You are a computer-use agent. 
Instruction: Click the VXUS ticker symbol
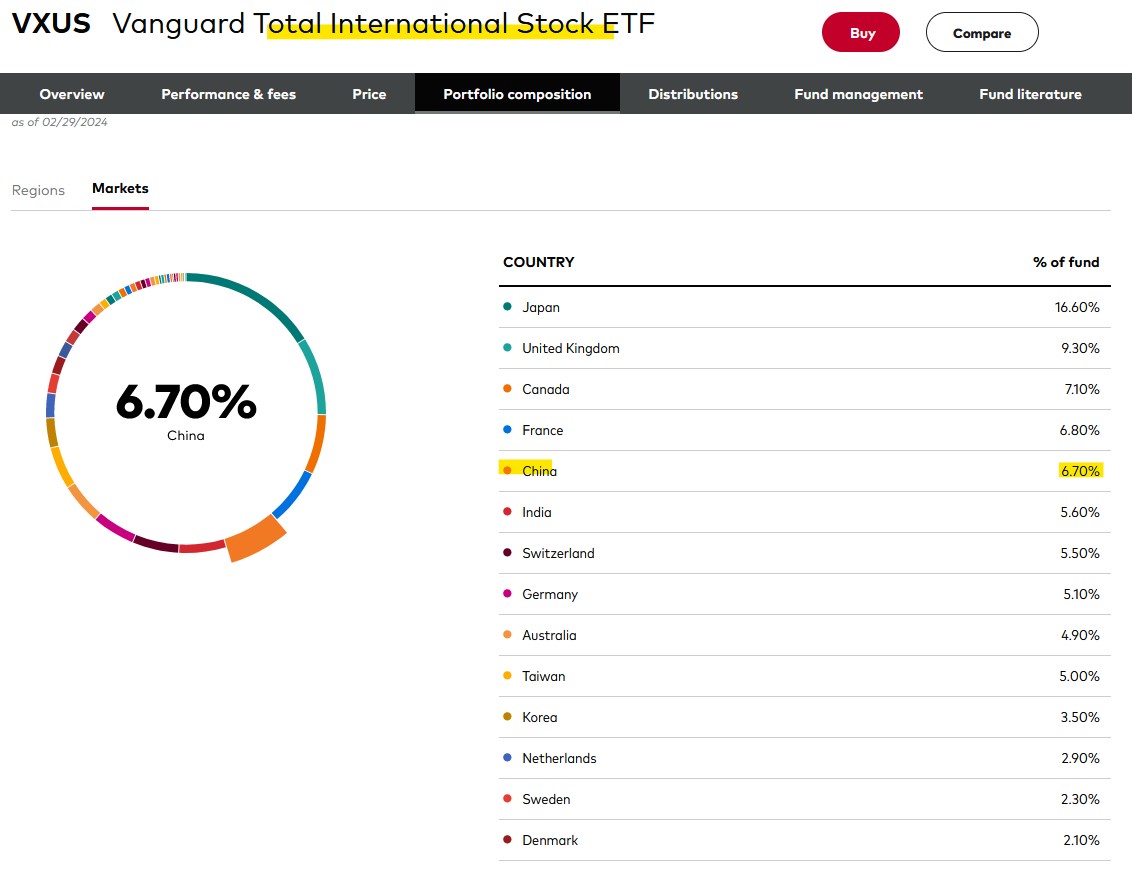click(51, 24)
